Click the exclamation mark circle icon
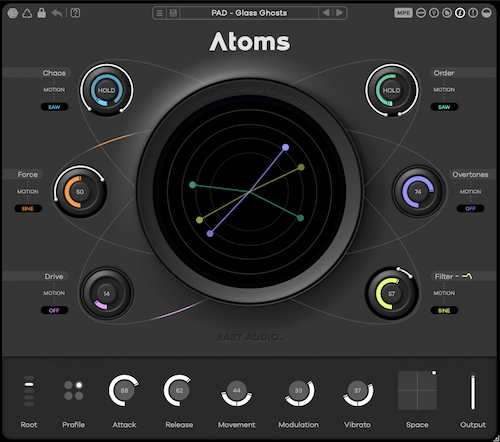The height and width of the screenshot is (442, 500). [x=473, y=13]
